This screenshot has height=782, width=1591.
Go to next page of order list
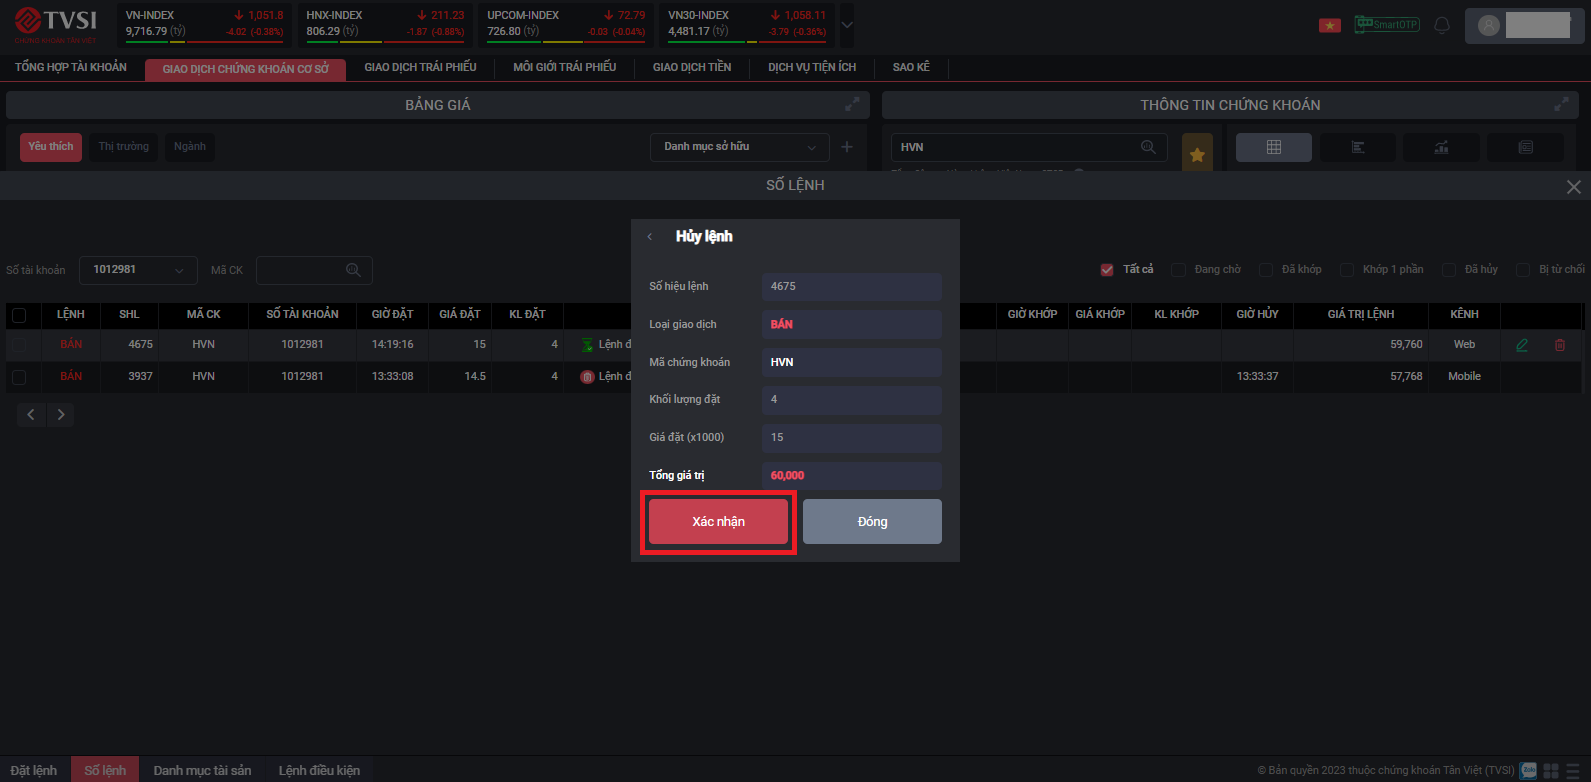click(x=61, y=415)
